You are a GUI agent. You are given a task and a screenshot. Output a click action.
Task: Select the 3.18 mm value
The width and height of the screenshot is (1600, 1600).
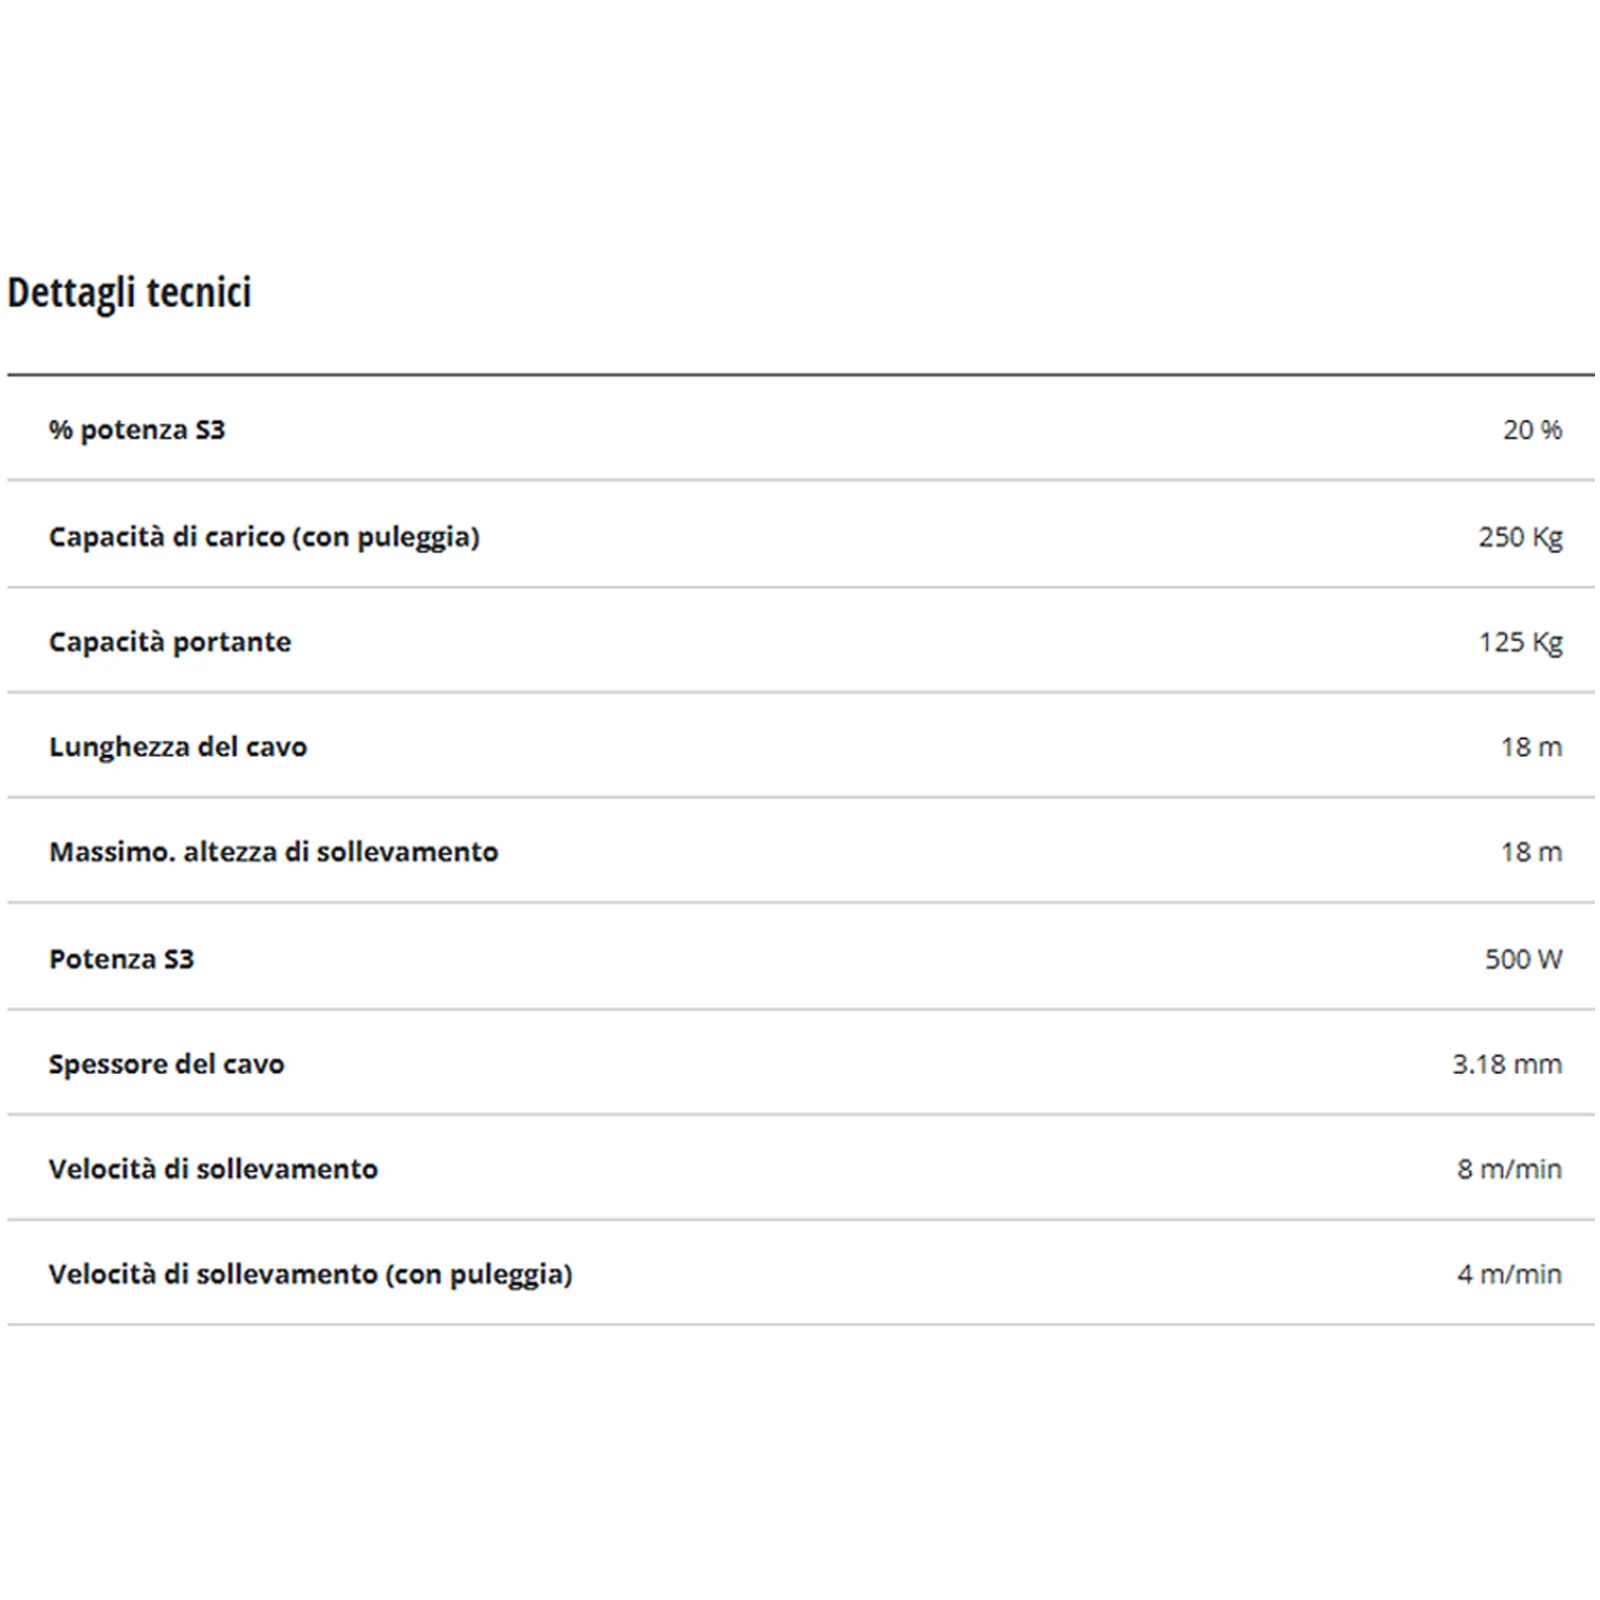[x=1506, y=1064]
